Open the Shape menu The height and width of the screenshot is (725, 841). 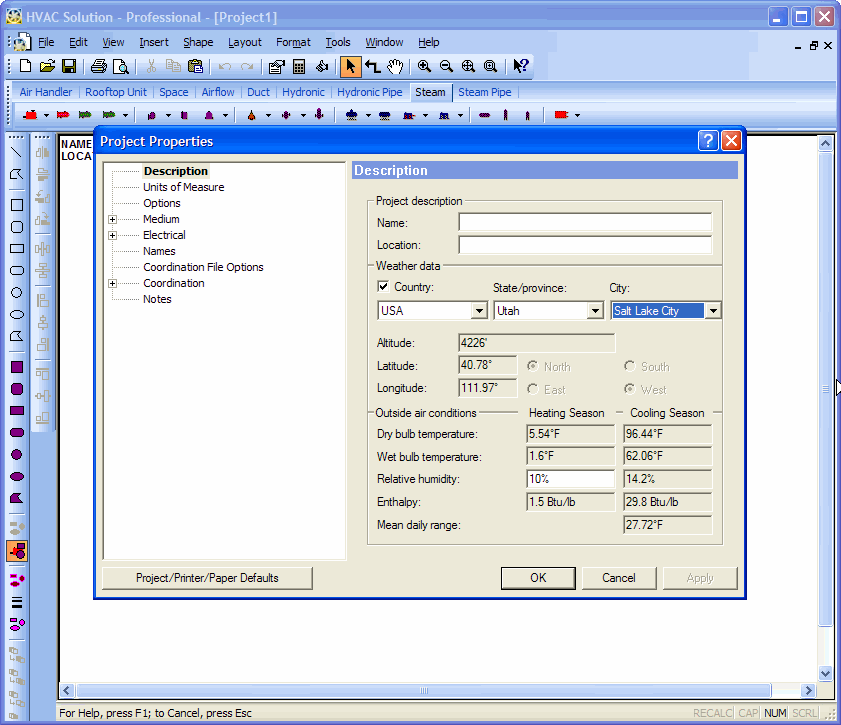tap(198, 42)
